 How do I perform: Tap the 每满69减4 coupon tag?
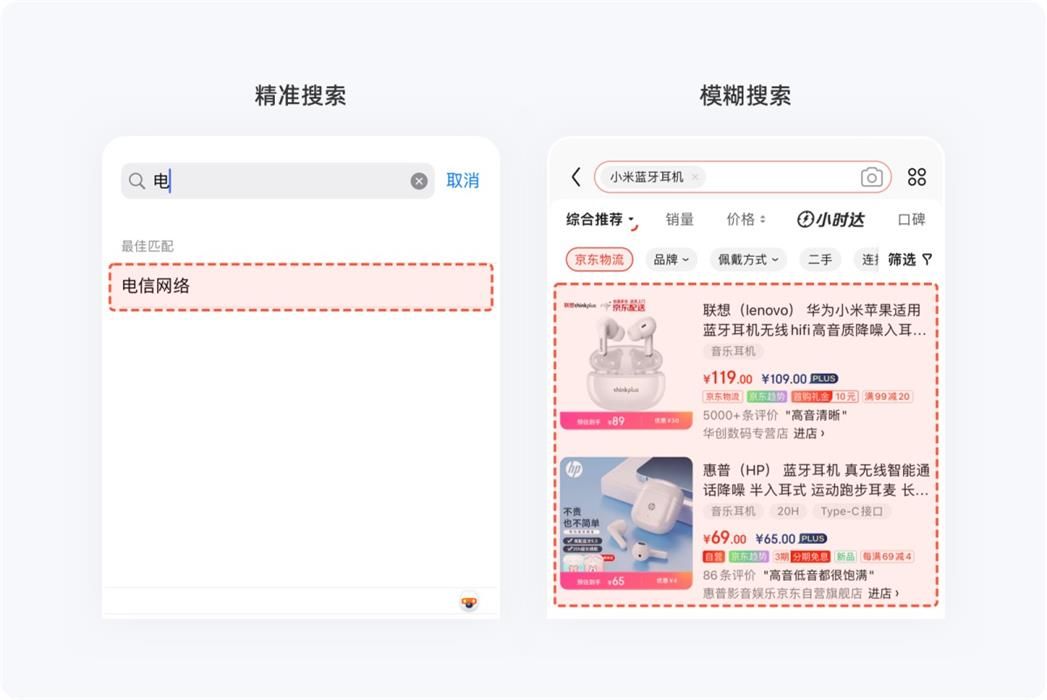[887, 556]
